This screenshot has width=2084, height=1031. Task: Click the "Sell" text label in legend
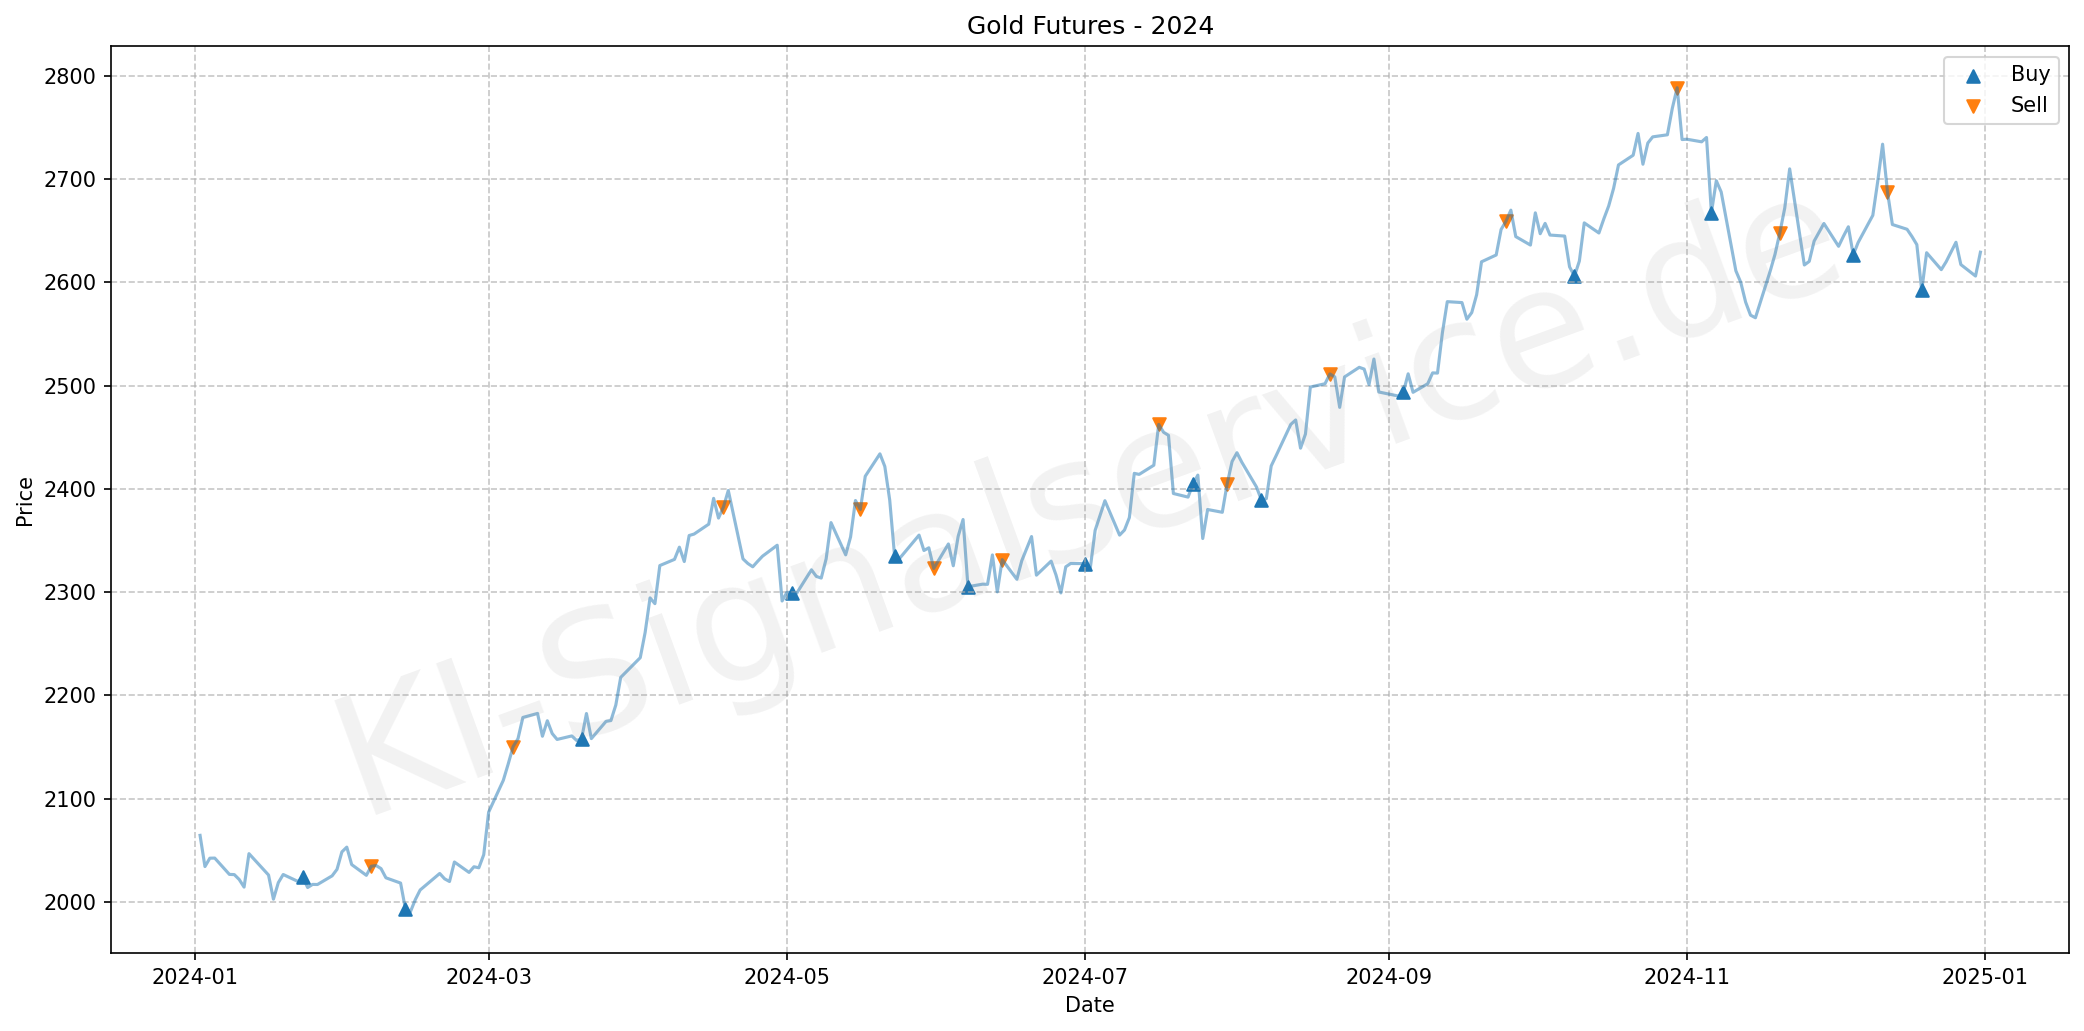click(x=2028, y=105)
